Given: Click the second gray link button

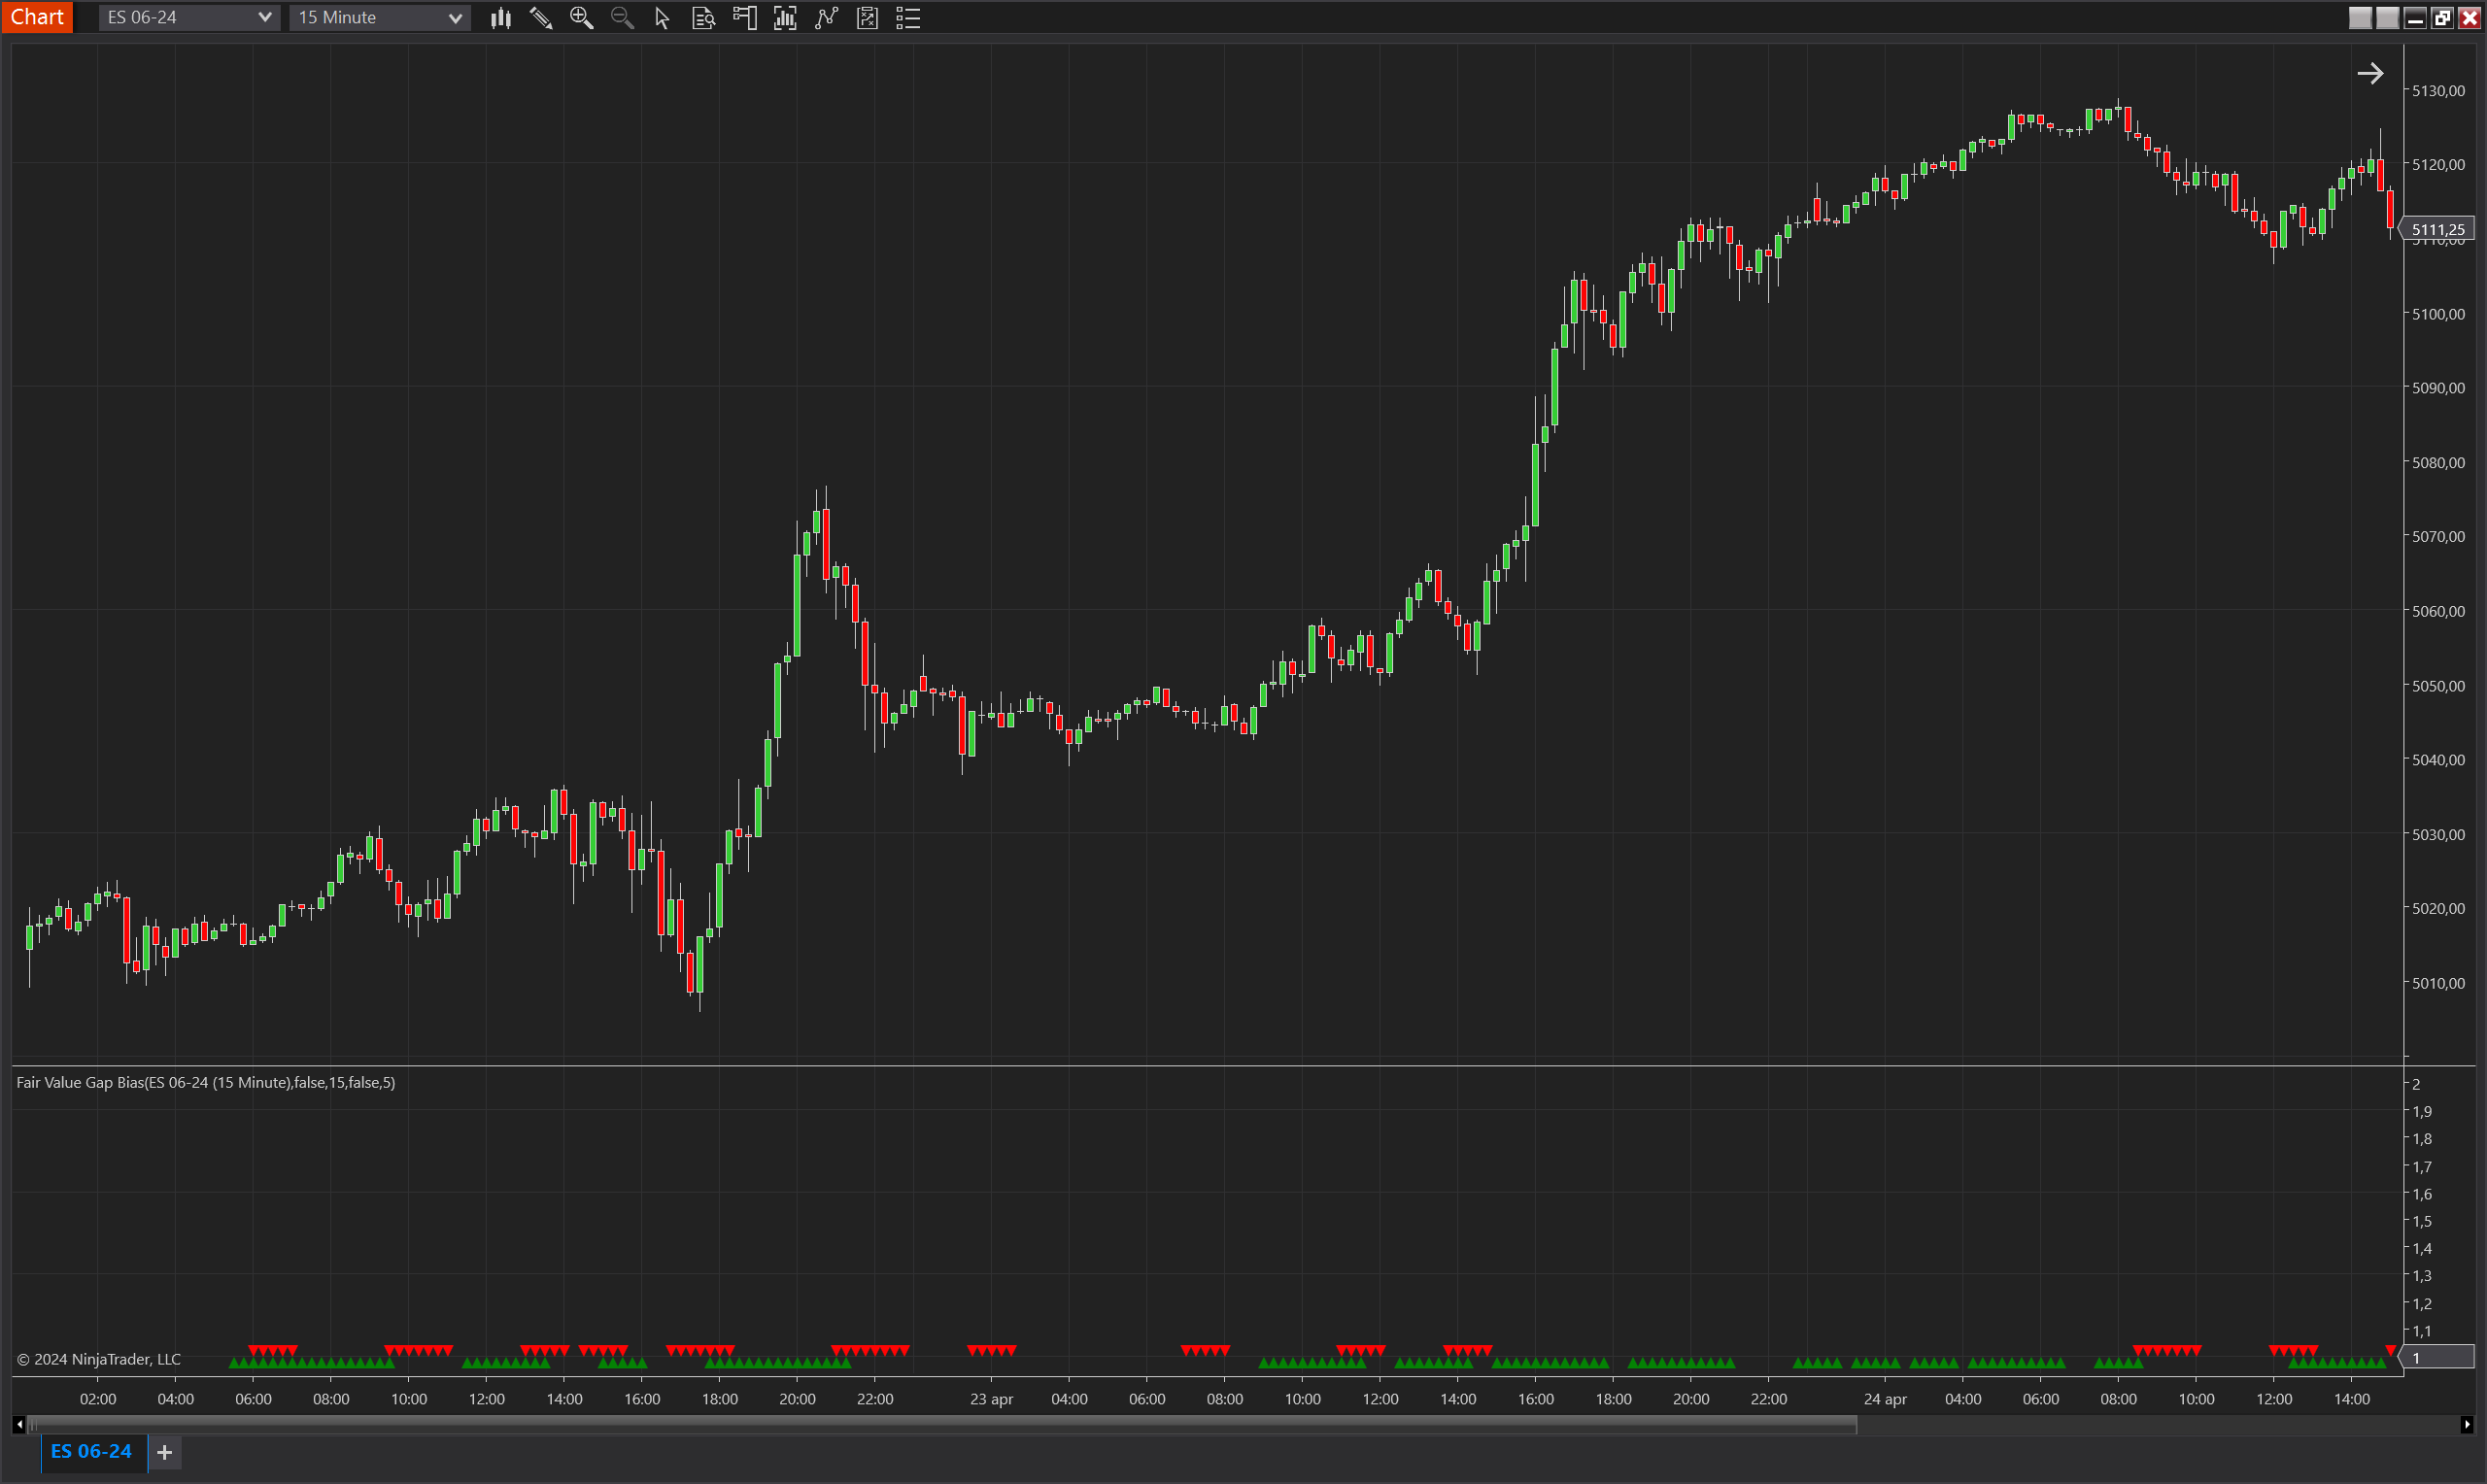Looking at the screenshot, I should [2387, 18].
